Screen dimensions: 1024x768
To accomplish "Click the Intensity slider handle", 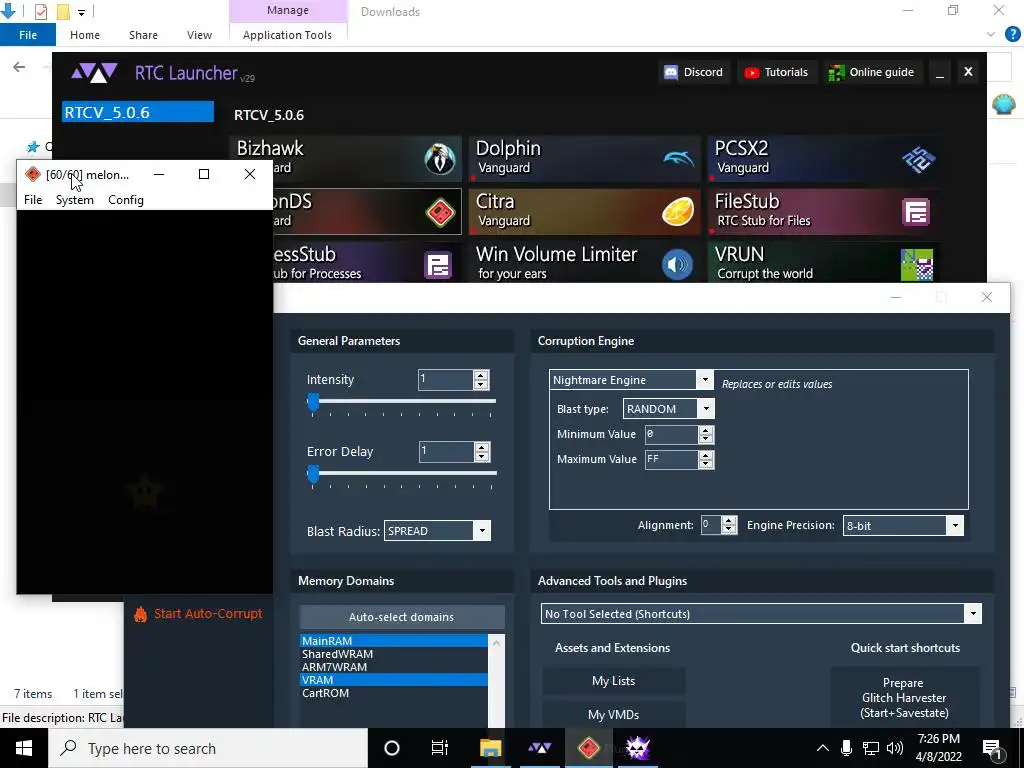I will [x=313, y=402].
